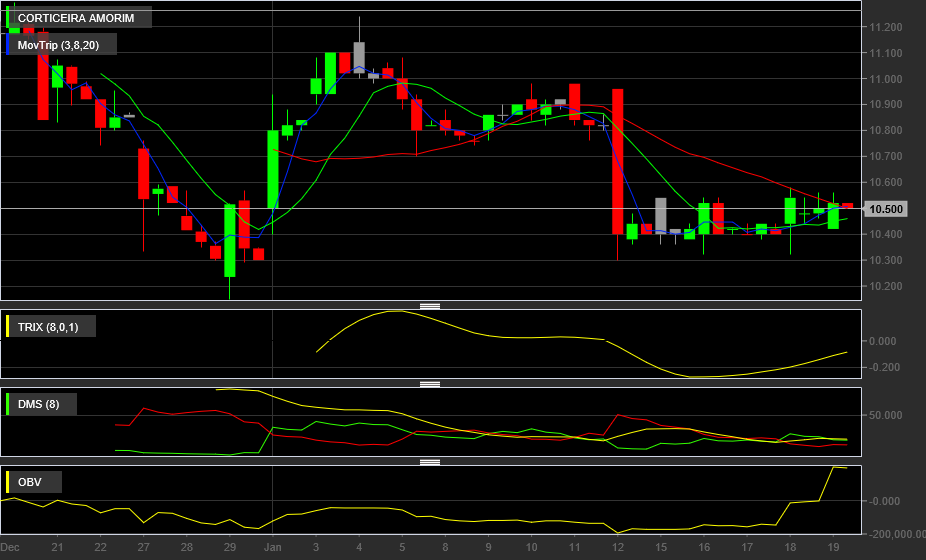The image size is (926, 560).
Task: Click the CORTICEIRA AMORIM chart label
Action: 79,18
